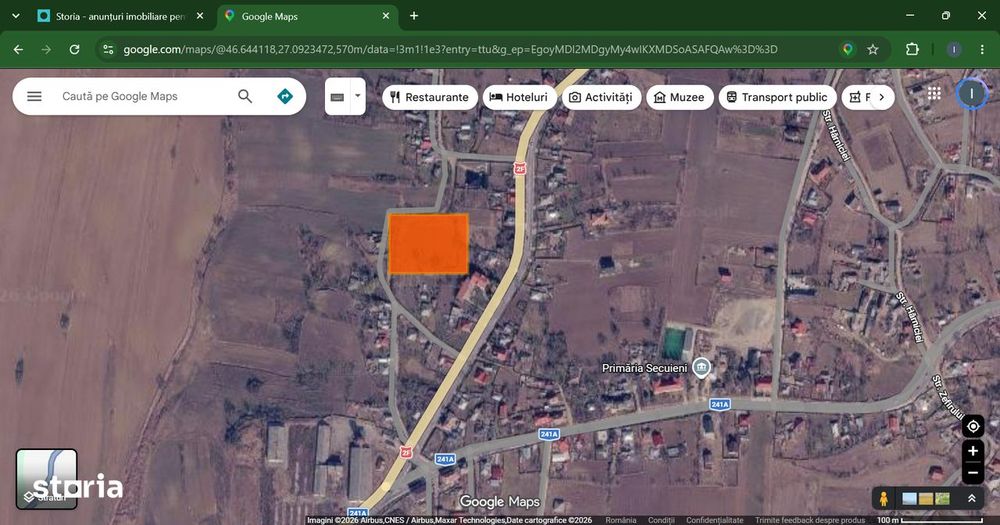The image size is (1000, 525).
Task: Open the Chrome profile avatar
Action: [x=953, y=49]
